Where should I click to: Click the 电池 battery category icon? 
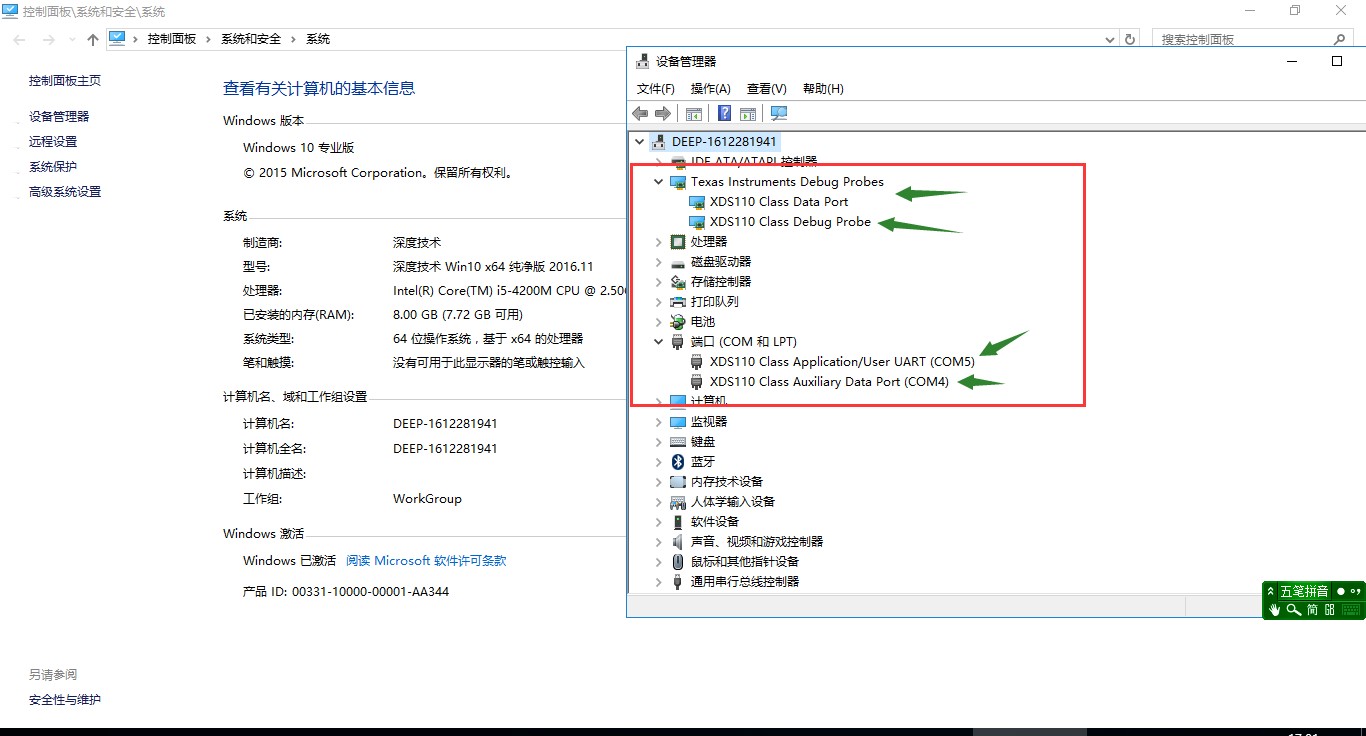(x=678, y=322)
